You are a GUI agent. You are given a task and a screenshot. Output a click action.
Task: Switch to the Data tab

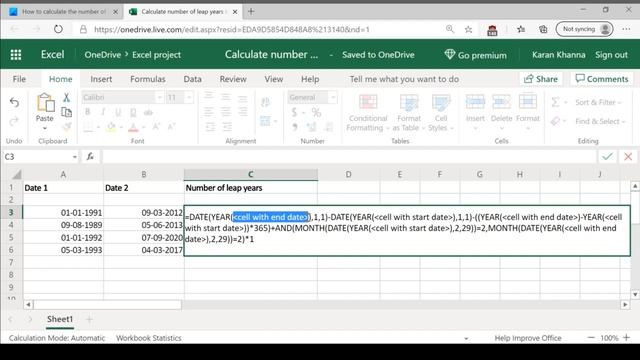pyautogui.click(x=192, y=79)
